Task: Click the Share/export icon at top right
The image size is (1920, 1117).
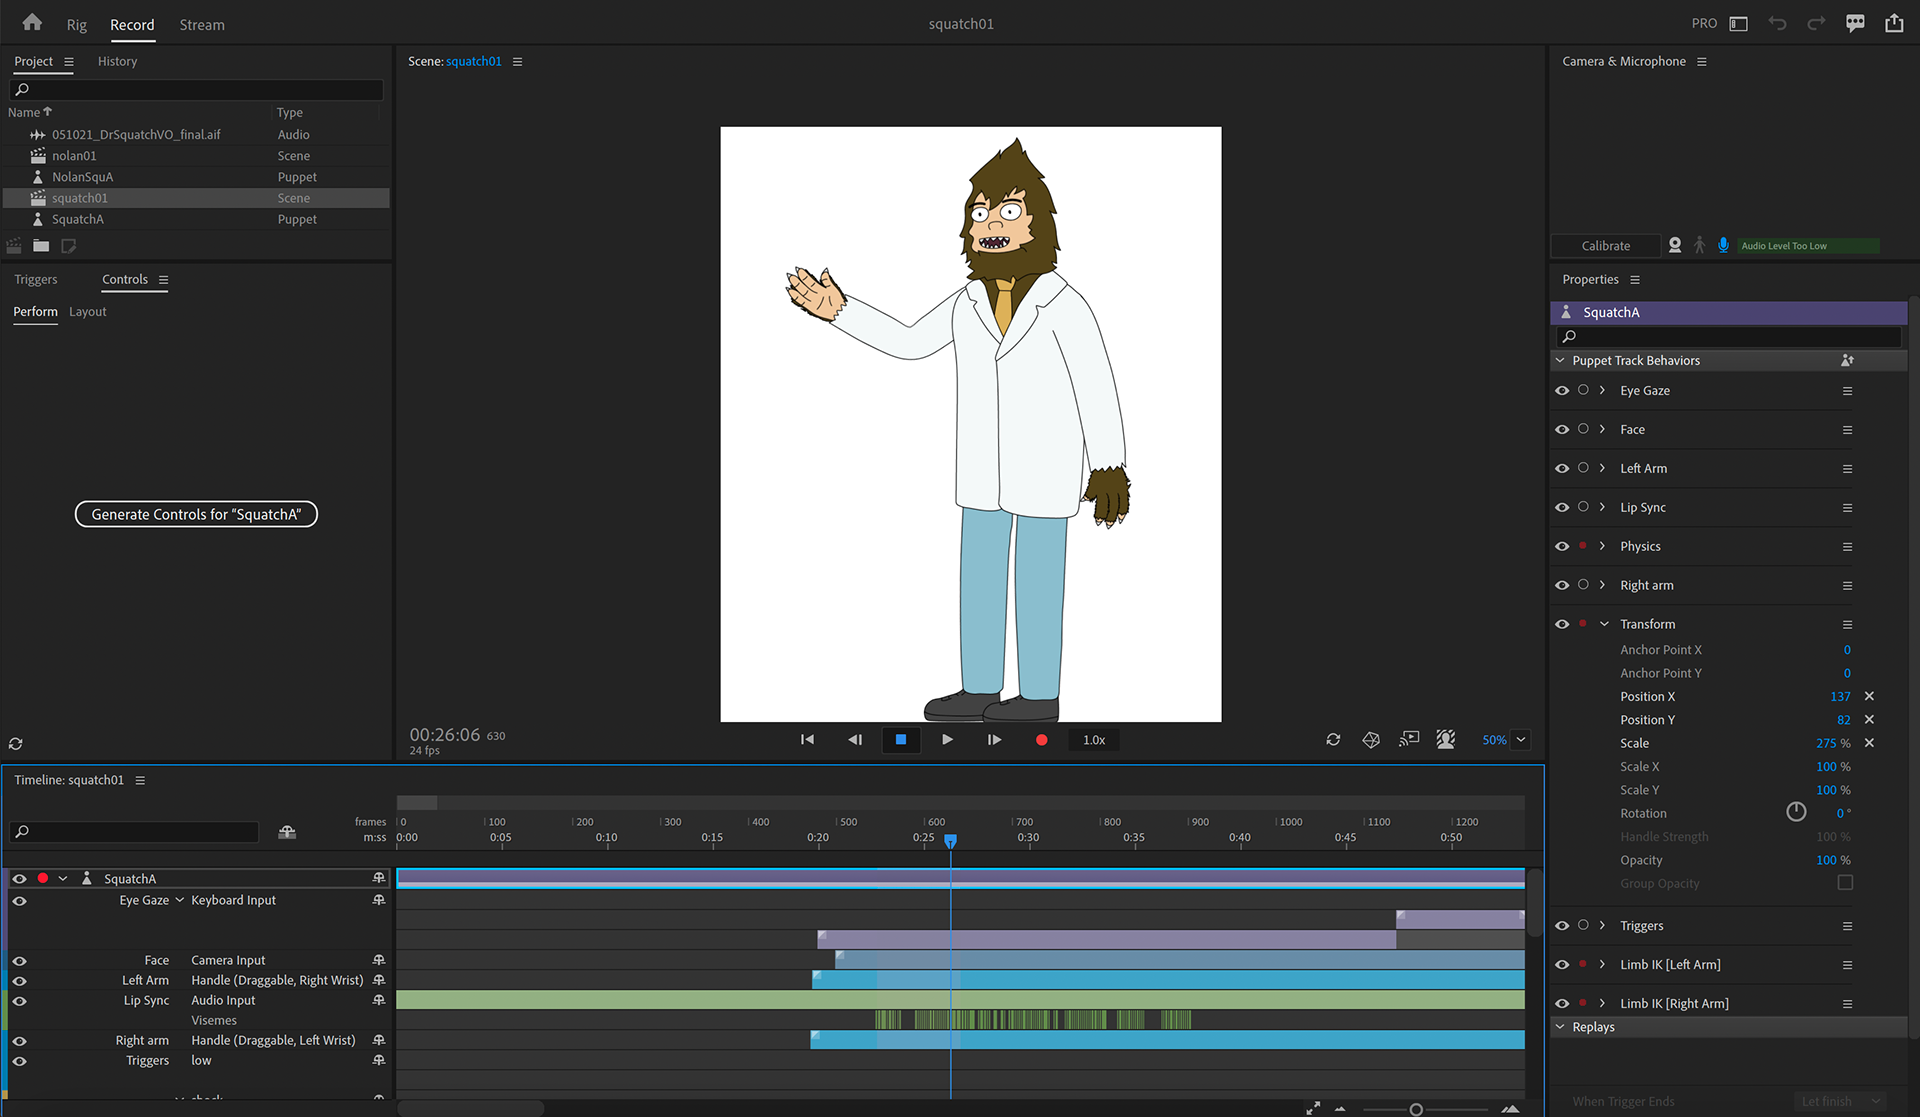Action: (x=1894, y=23)
